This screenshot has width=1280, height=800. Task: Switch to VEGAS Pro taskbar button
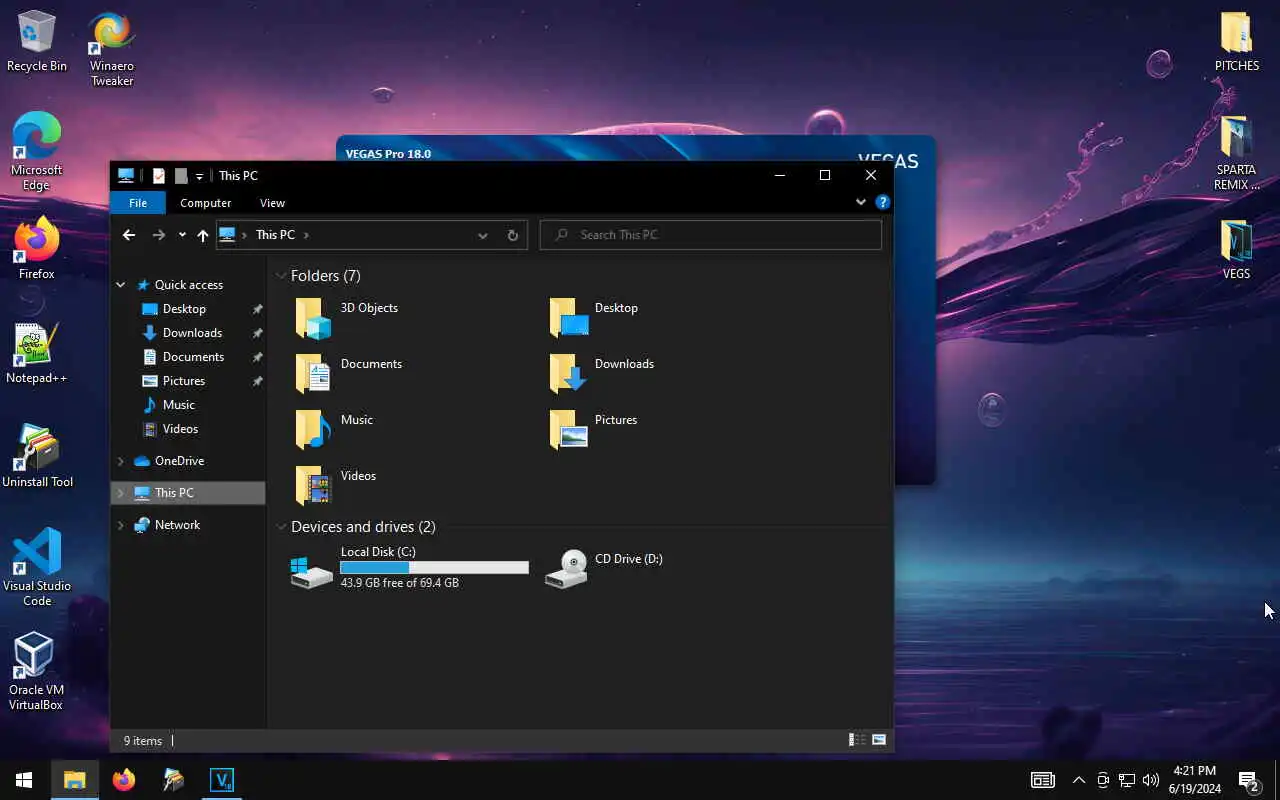point(222,780)
